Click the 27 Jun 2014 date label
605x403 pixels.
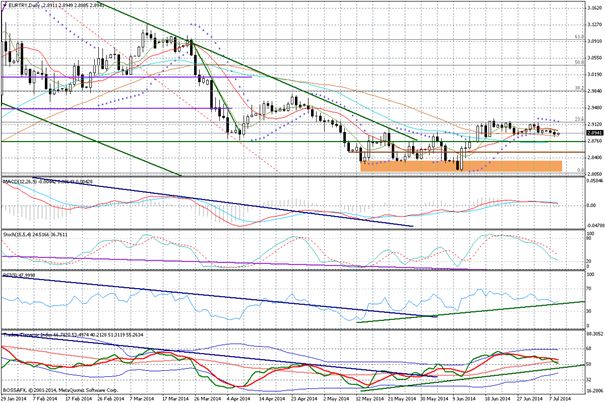[x=531, y=398]
